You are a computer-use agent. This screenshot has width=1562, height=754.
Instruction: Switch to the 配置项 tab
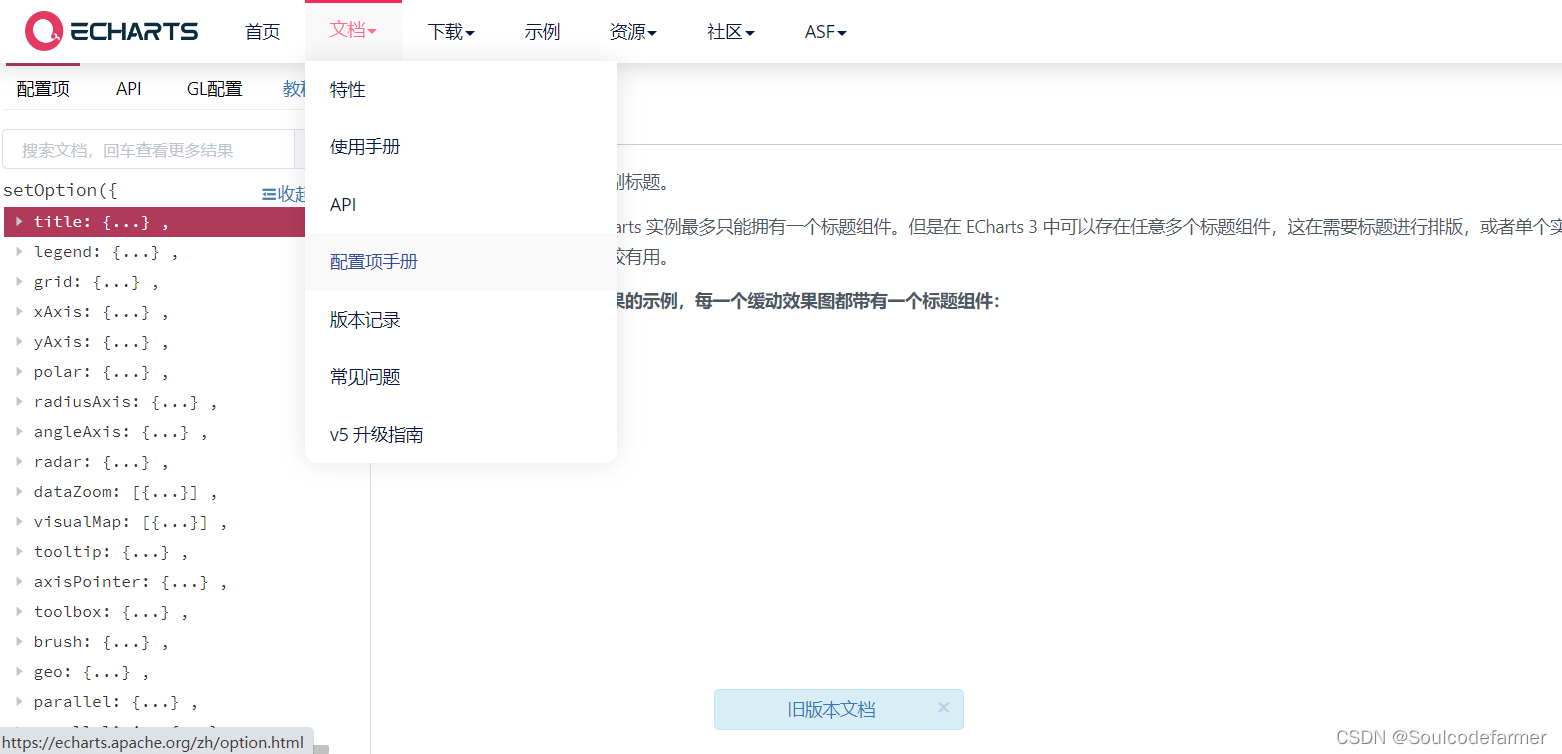pos(43,89)
